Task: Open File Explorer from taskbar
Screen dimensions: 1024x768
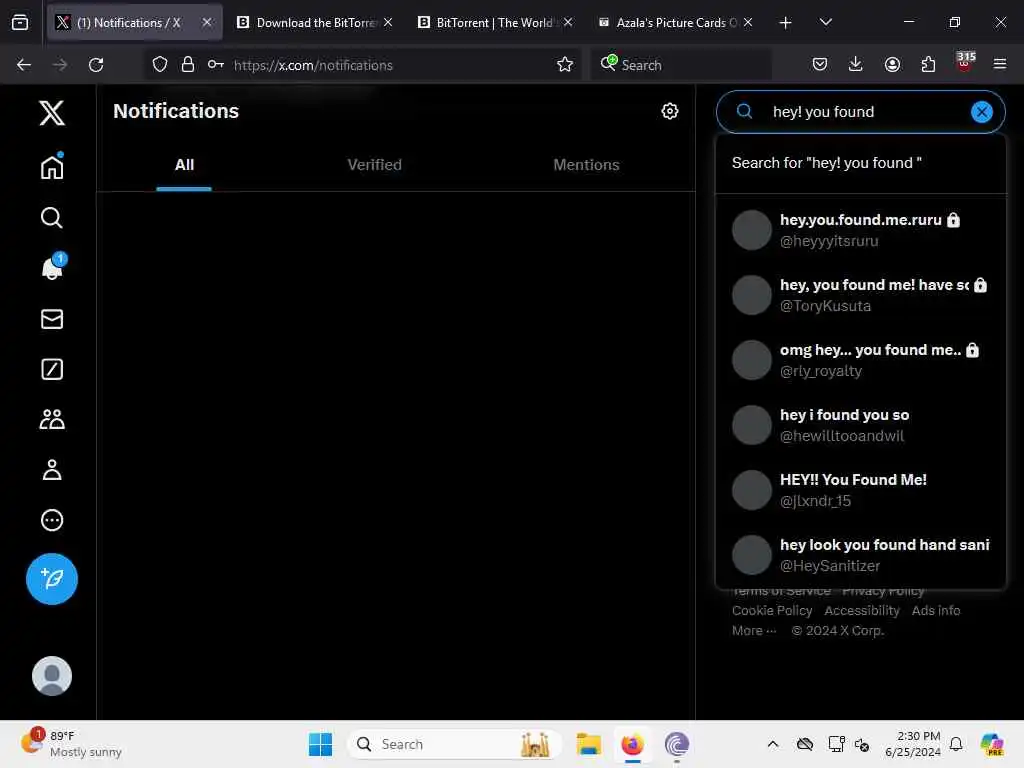Action: pyautogui.click(x=588, y=744)
